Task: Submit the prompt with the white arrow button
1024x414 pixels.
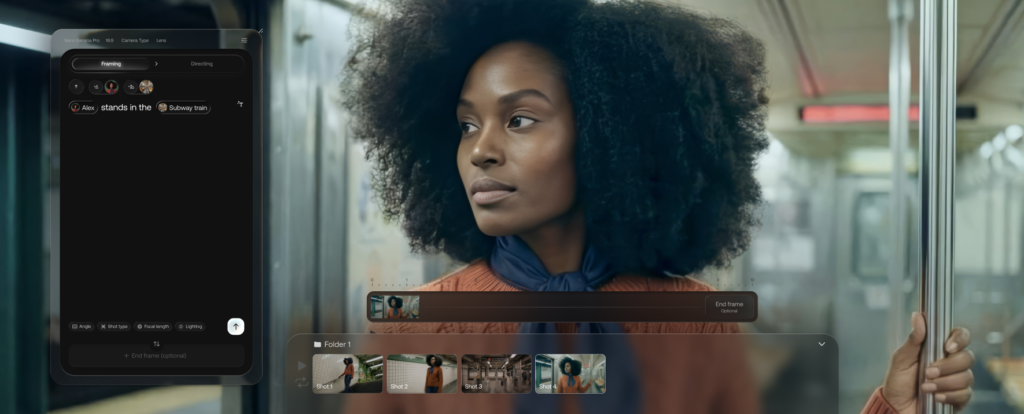Action: (236, 326)
